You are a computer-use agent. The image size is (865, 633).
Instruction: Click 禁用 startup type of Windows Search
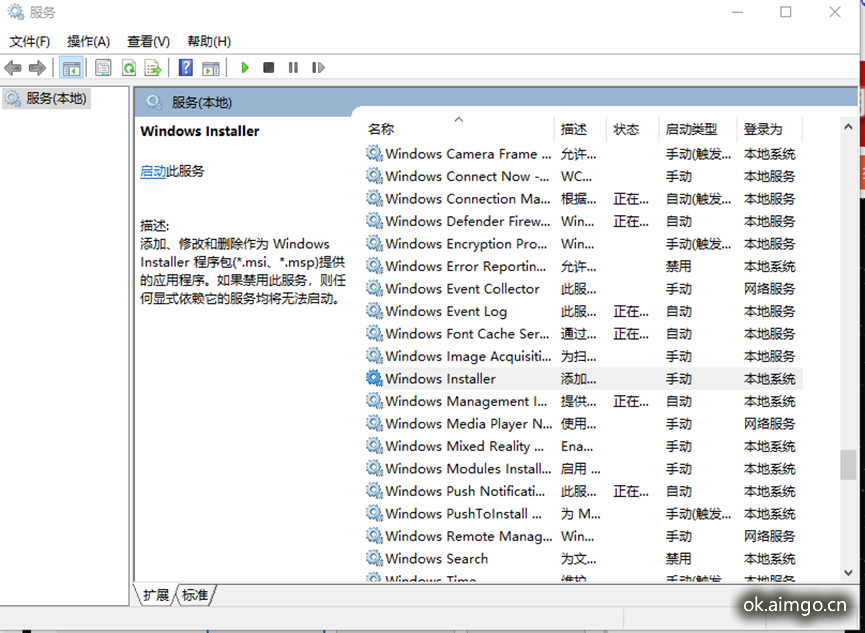coord(678,558)
